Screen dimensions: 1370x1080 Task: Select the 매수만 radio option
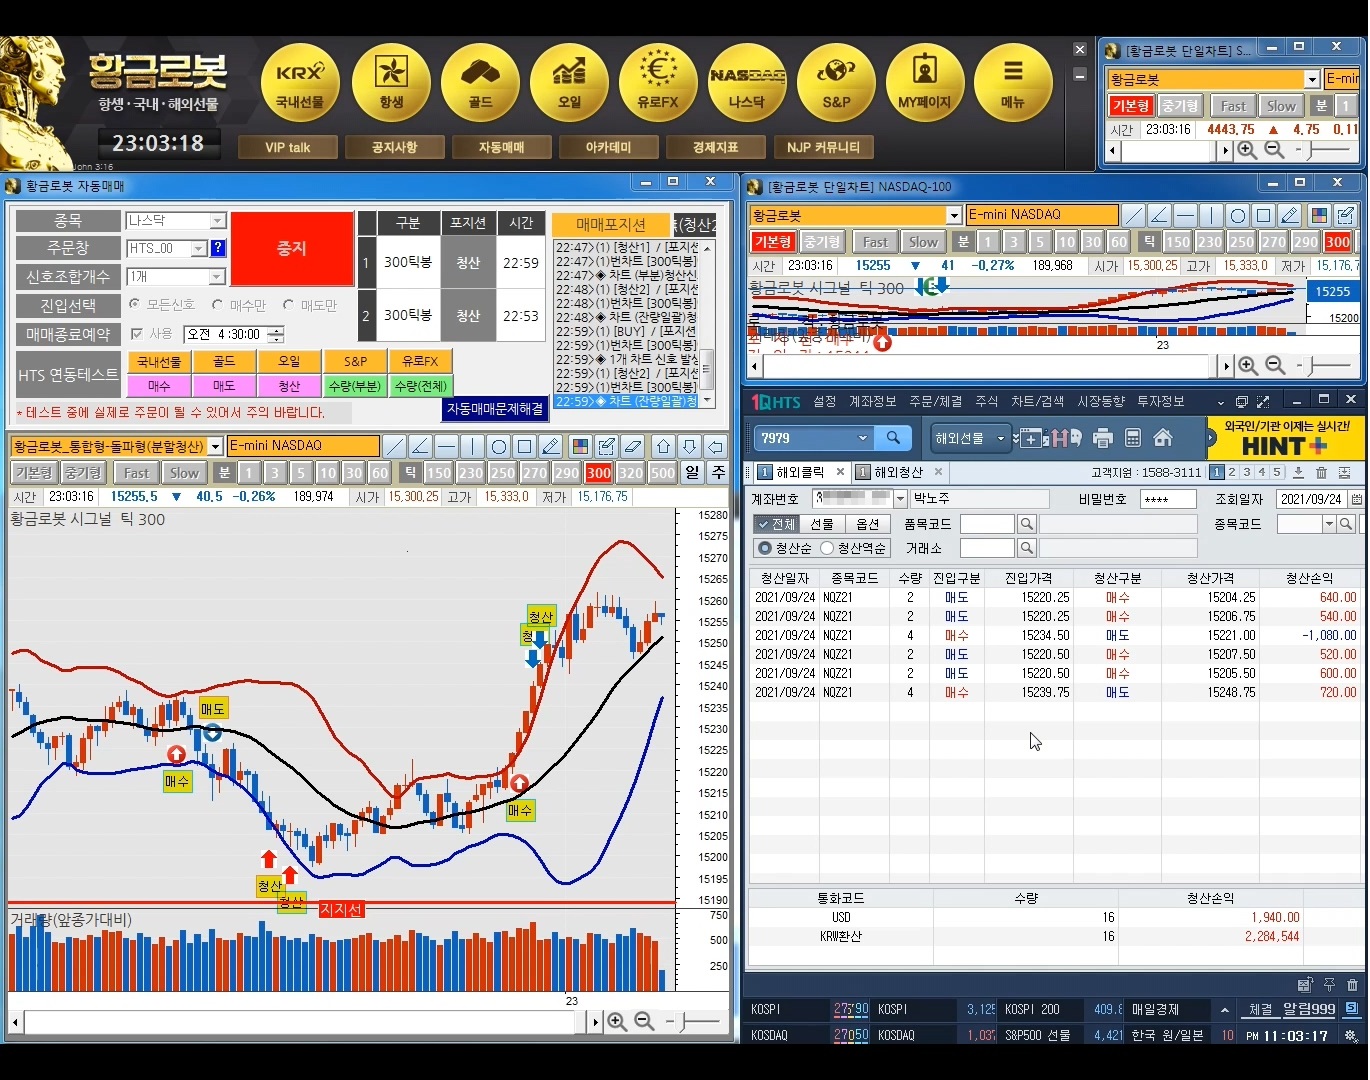(x=218, y=305)
